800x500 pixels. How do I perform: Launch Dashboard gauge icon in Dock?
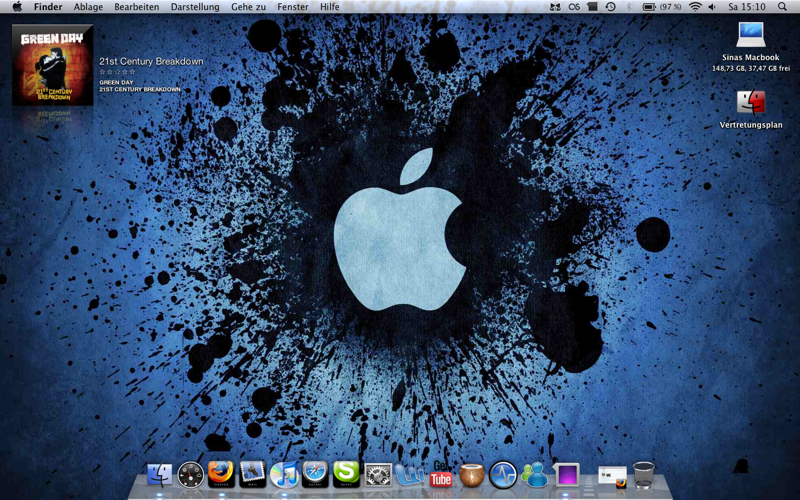[x=190, y=474]
